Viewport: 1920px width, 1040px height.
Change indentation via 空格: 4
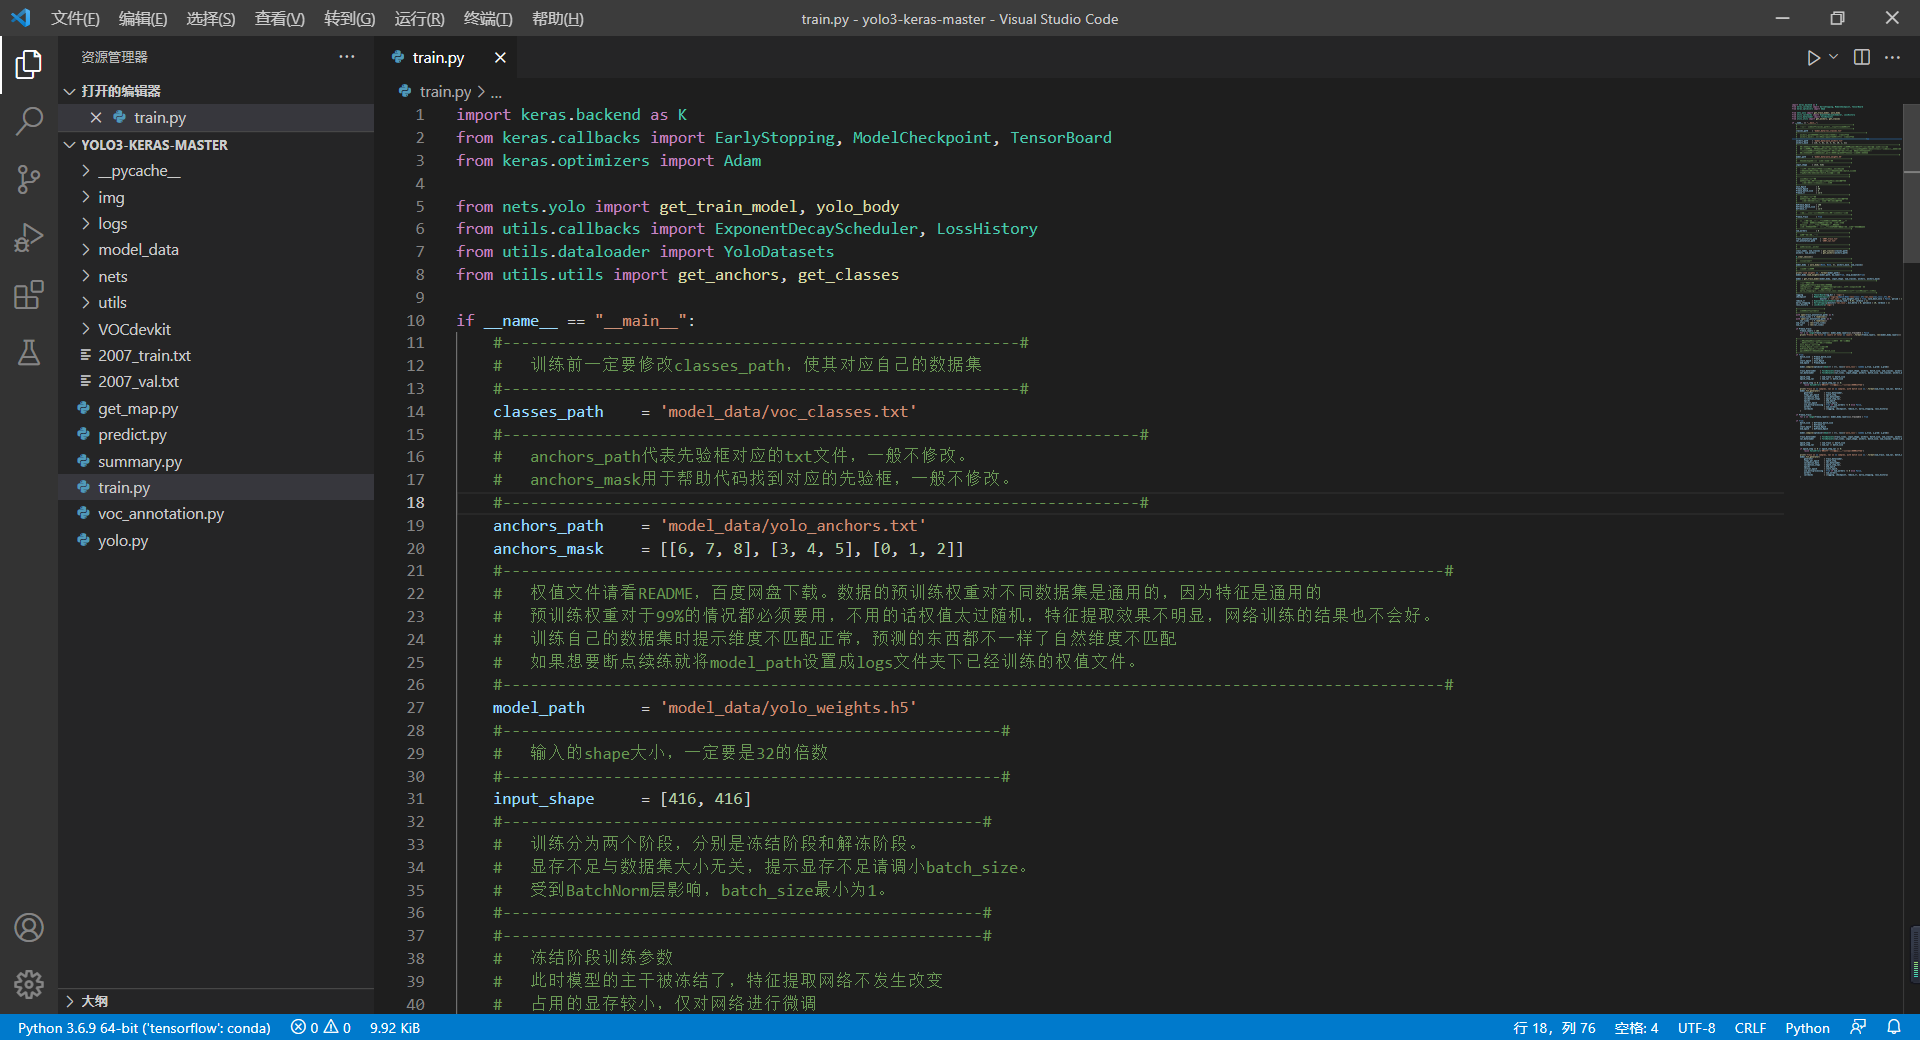1636,1027
